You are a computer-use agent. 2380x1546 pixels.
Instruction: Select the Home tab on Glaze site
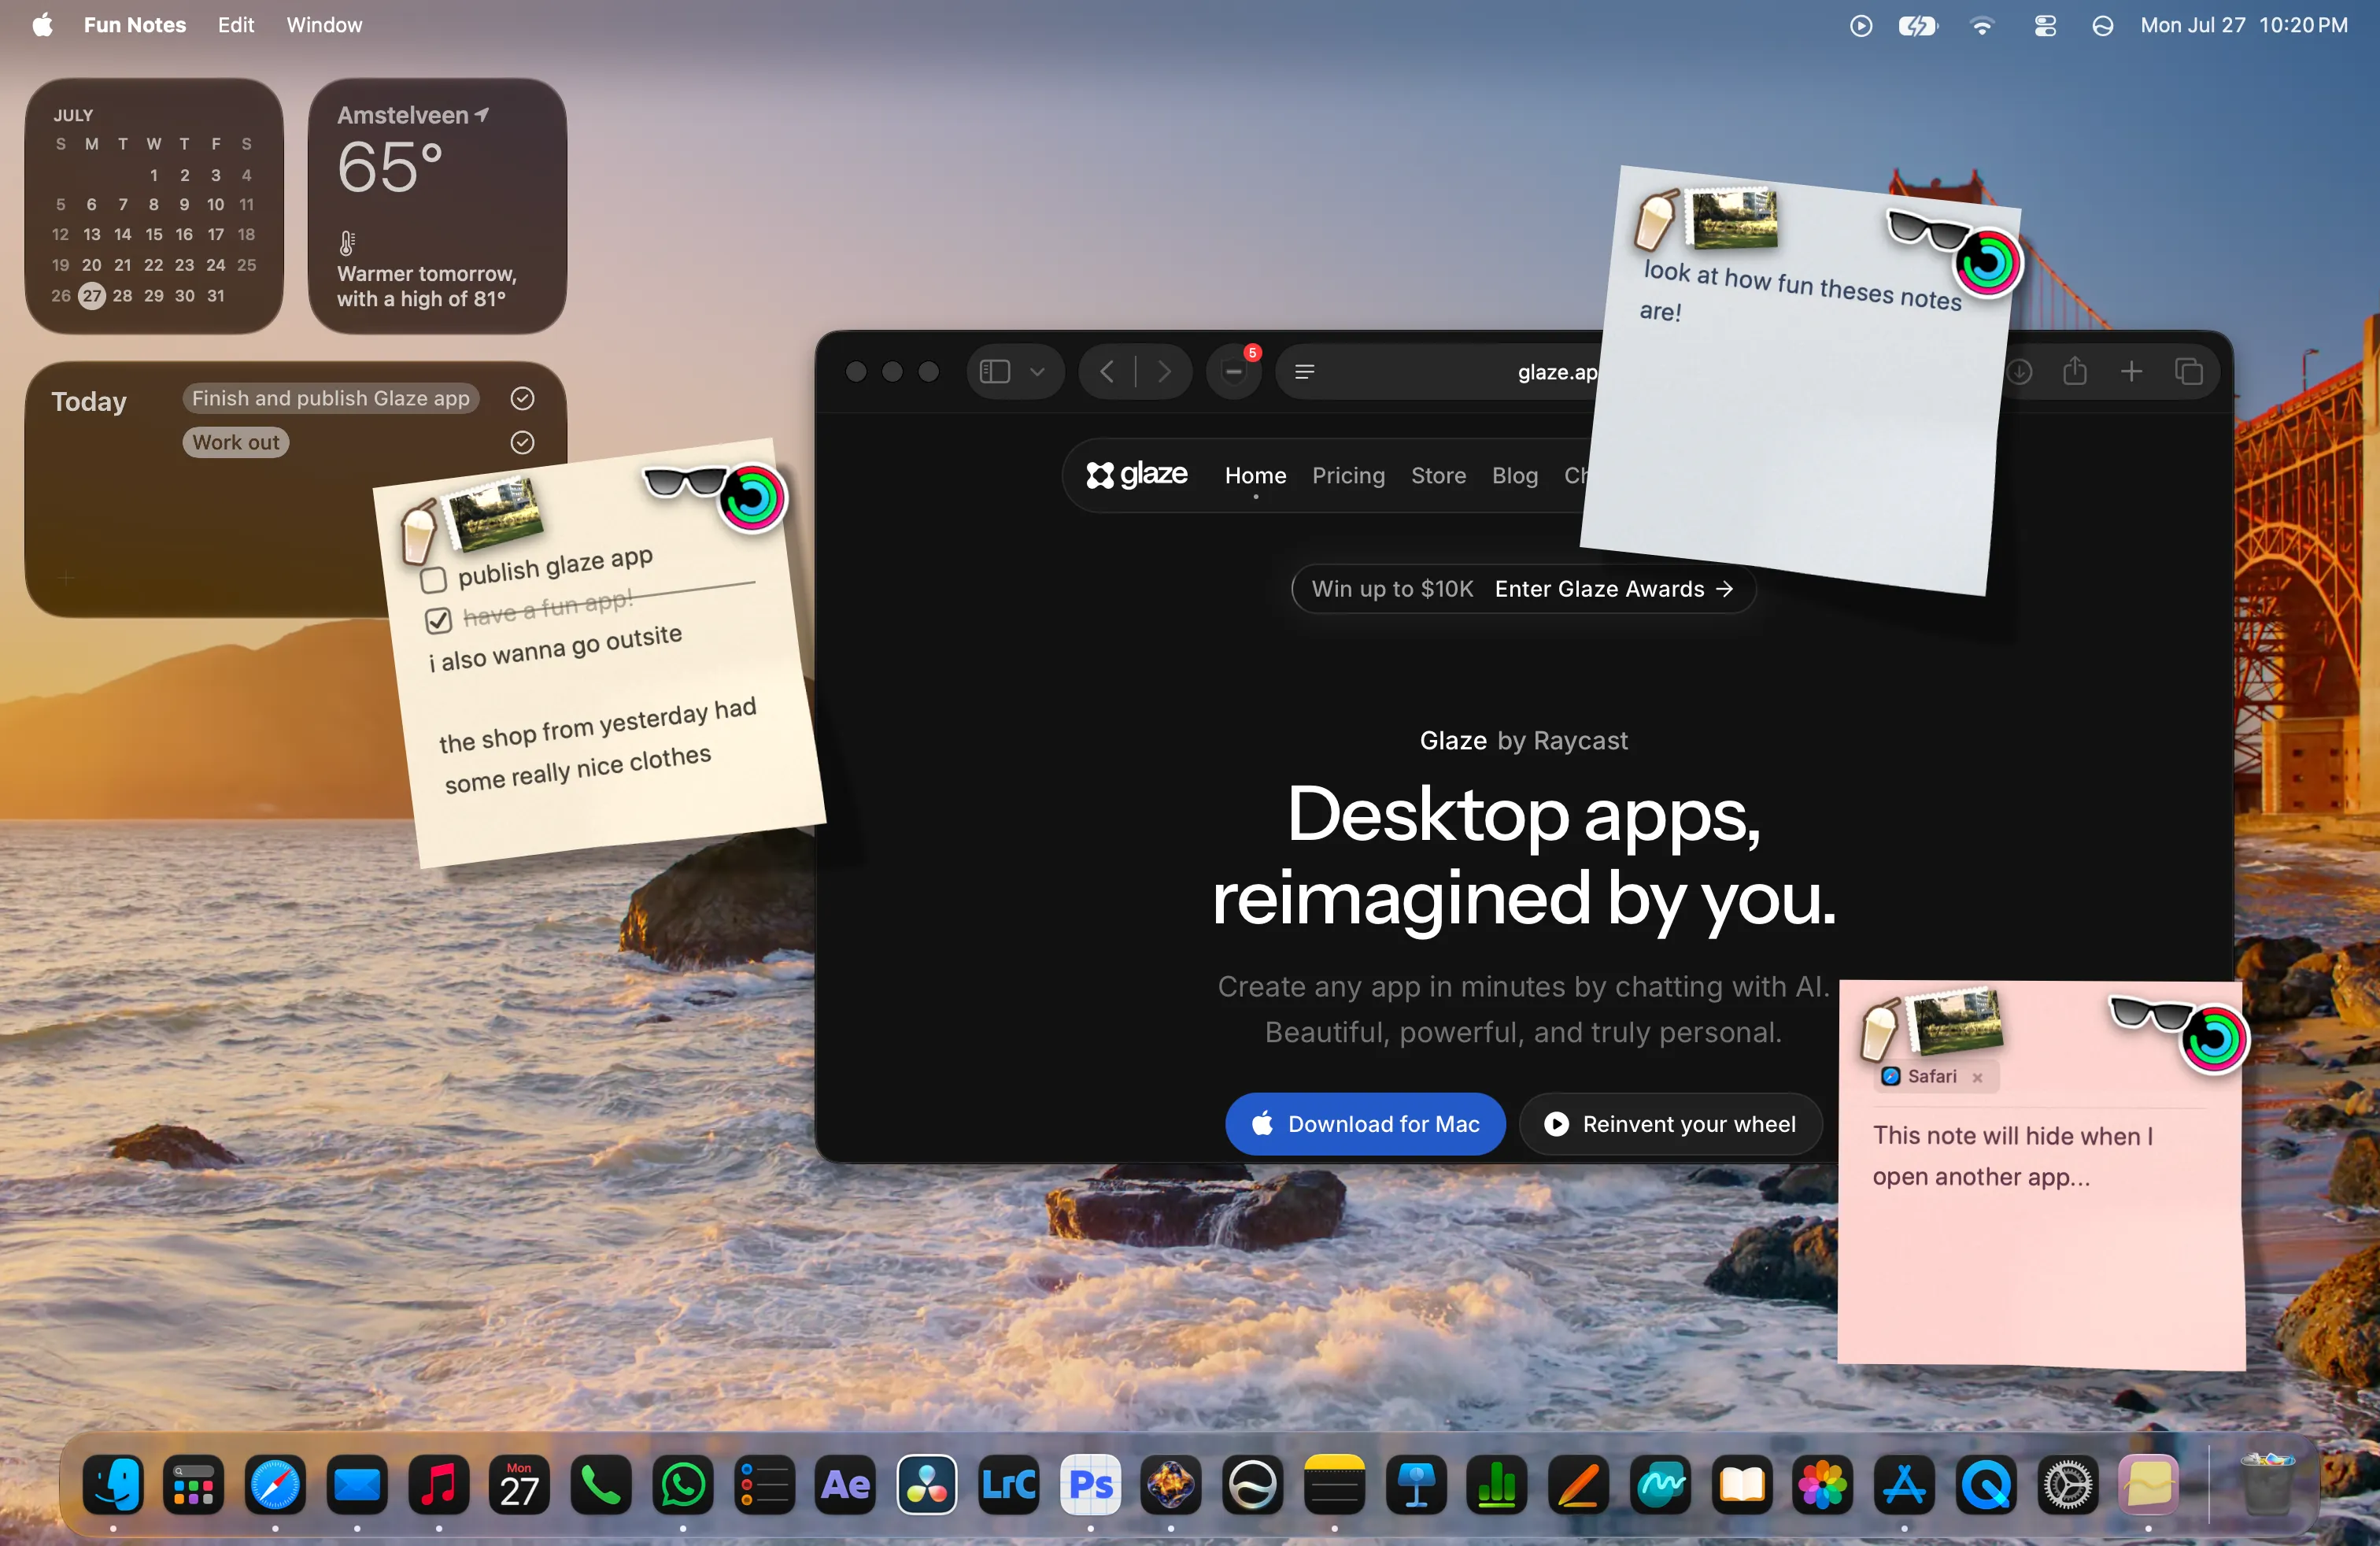click(x=1255, y=475)
